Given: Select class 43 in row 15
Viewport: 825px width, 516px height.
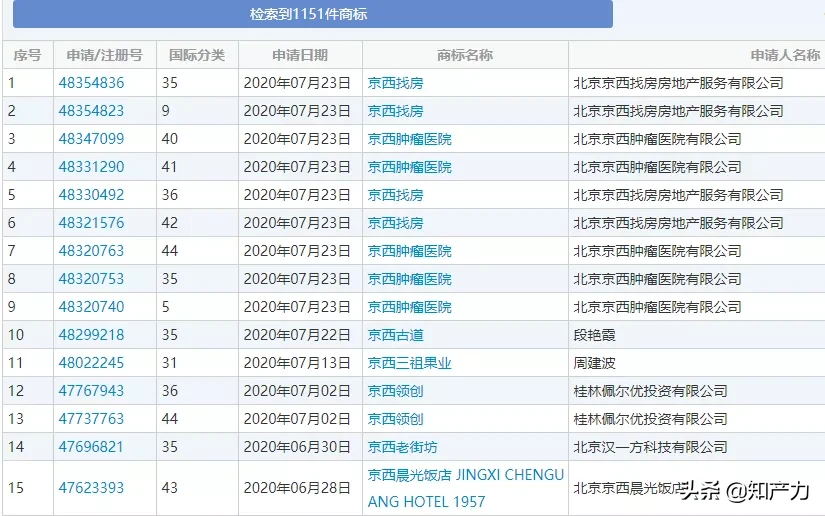Looking at the screenshot, I should click(169, 488).
